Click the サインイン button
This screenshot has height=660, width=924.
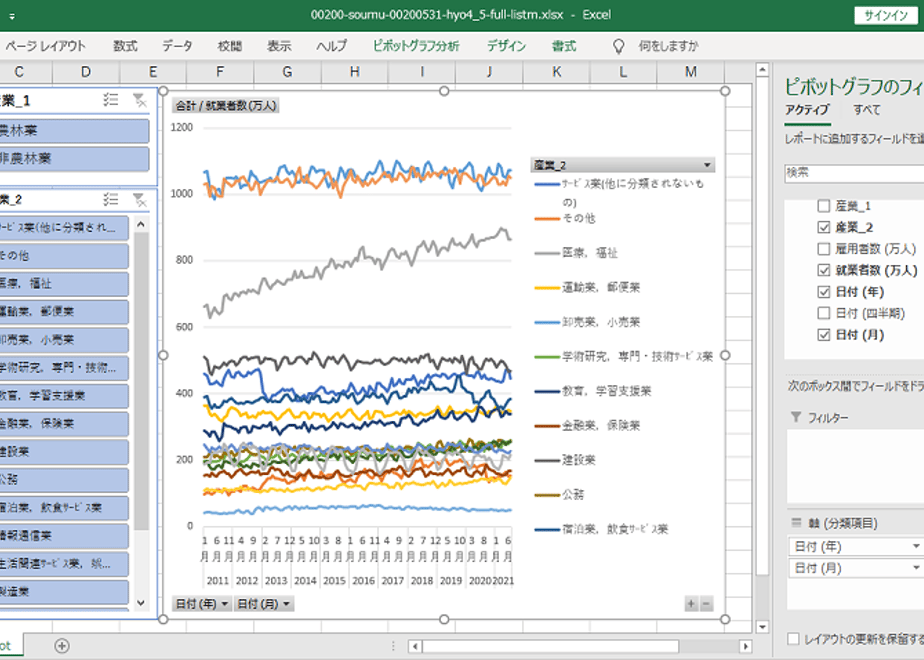click(x=886, y=16)
